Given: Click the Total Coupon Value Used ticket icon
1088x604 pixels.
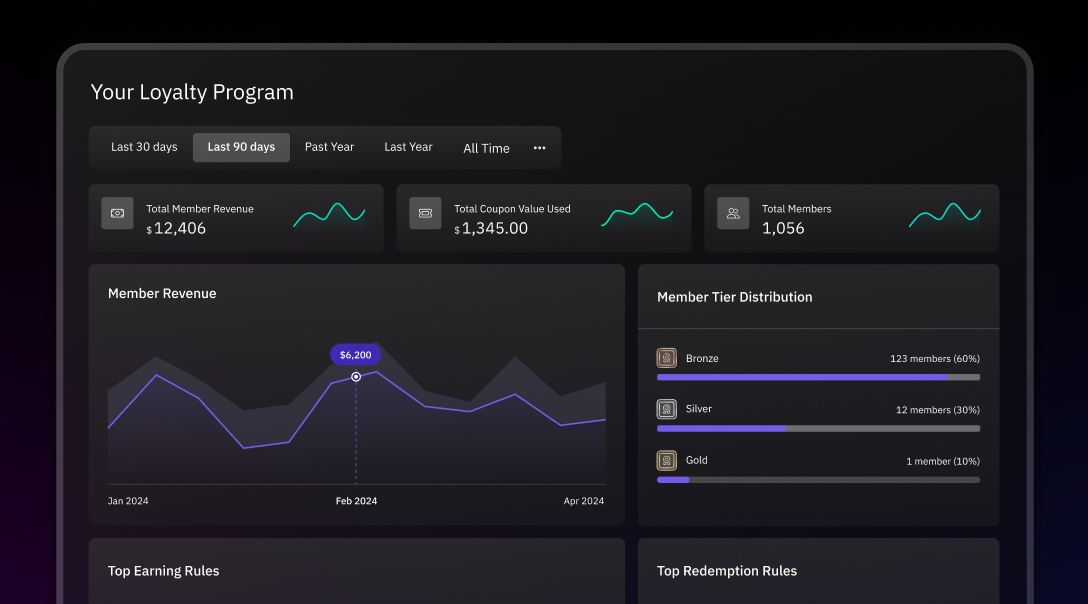Looking at the screenshot, I should (425, 213).
